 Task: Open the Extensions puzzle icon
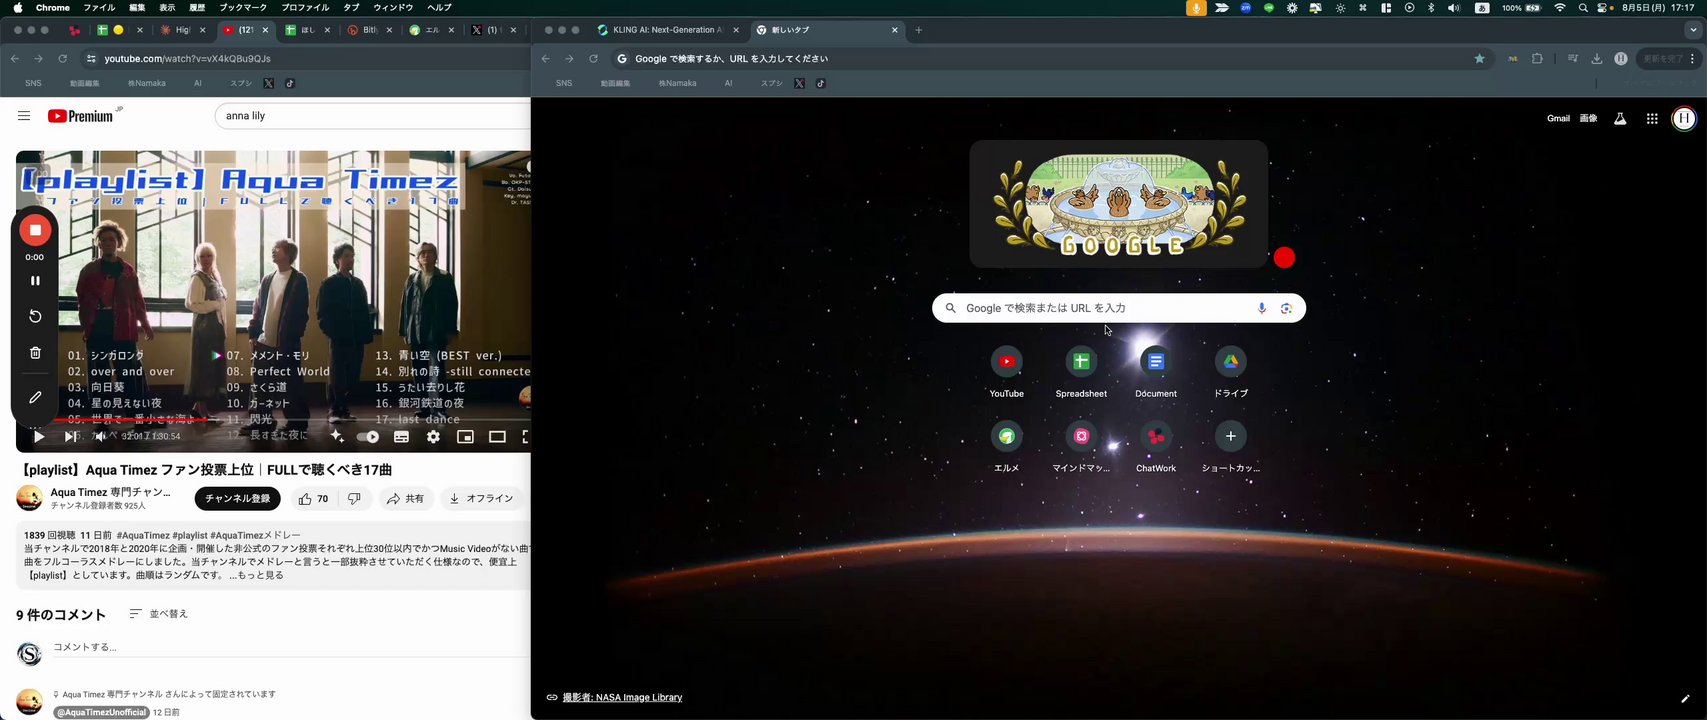coord(1537,59)
